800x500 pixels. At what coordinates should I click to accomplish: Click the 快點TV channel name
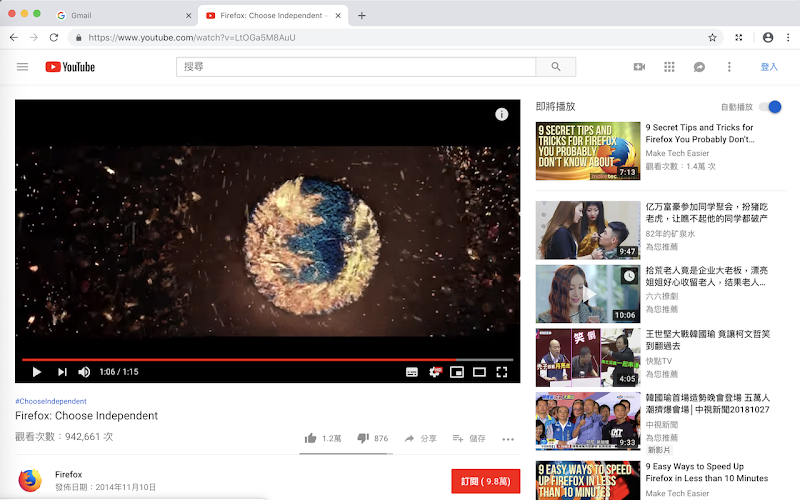coord(659,361)
